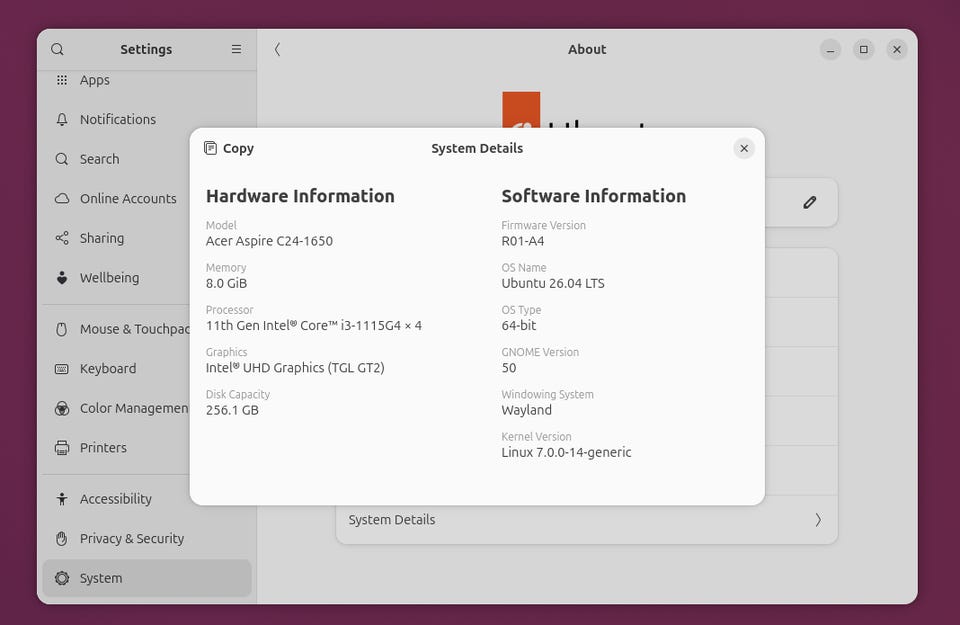This screenshot has width=960, height=625.
Task: Click the model value Acer Aspire C24-1650
Action: coord(269,241)
